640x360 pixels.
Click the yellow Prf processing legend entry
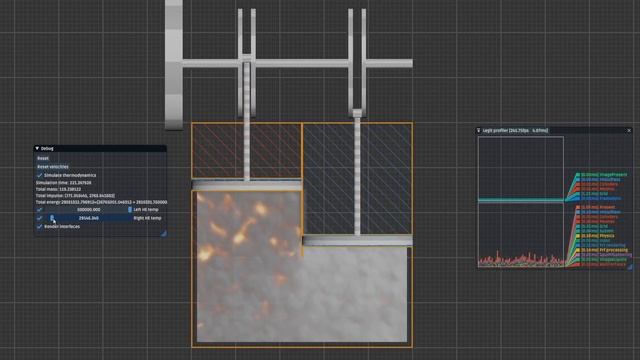coord(602,250)
